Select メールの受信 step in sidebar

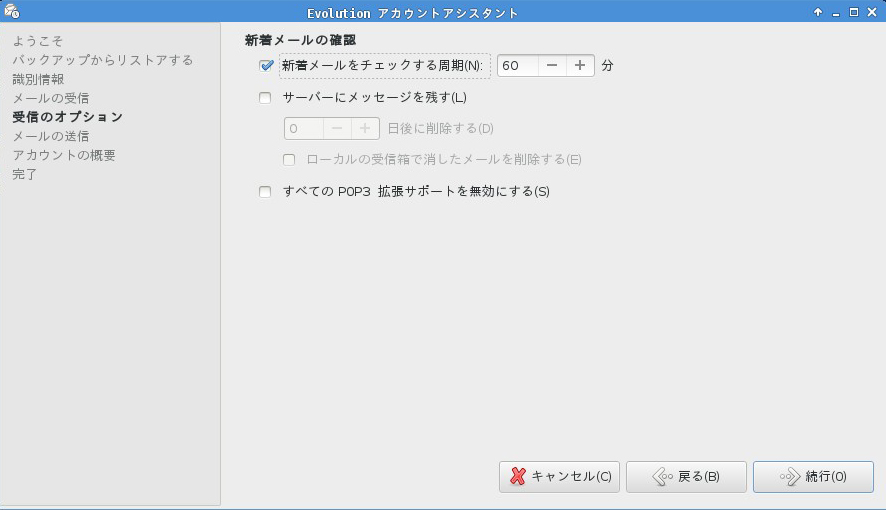pyautogui.click(x=51, y=98)
